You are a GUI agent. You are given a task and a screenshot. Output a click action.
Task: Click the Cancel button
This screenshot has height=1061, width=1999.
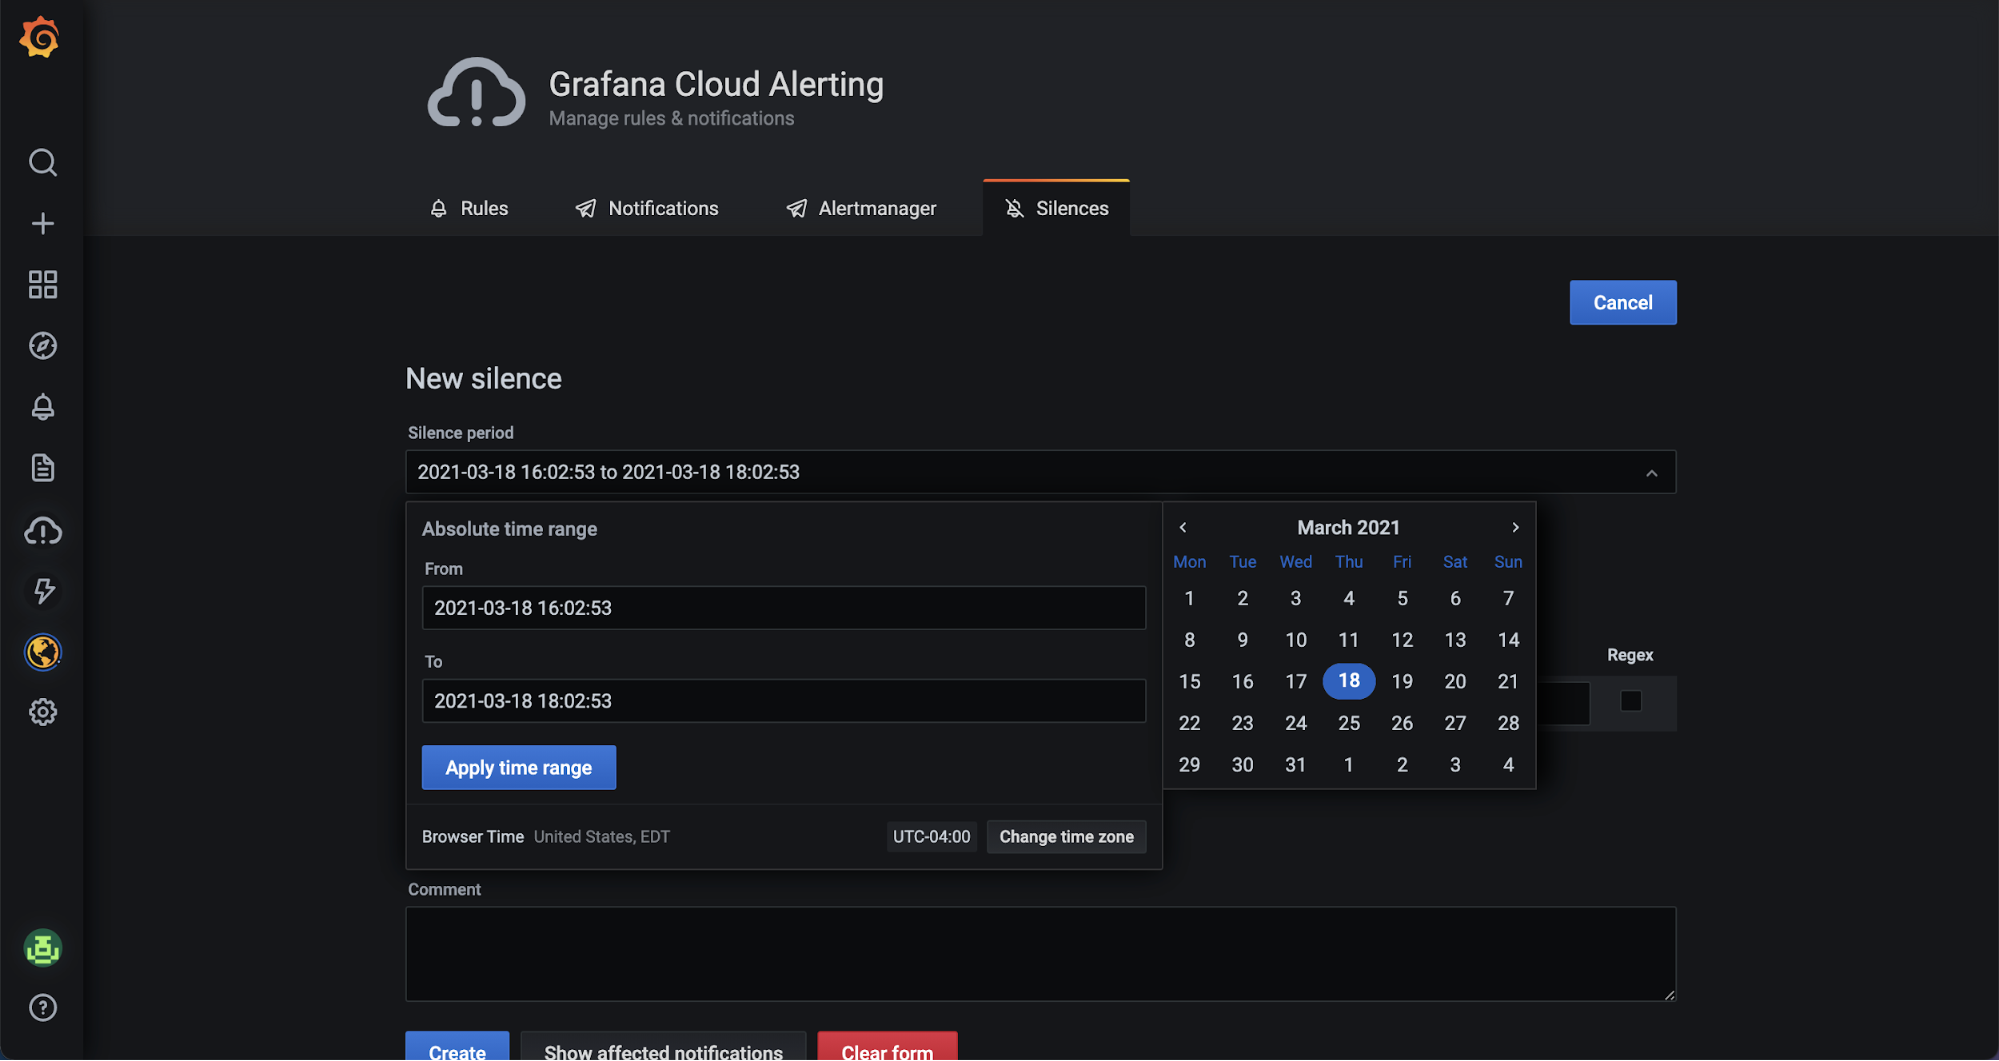(x=1622, y=303)
